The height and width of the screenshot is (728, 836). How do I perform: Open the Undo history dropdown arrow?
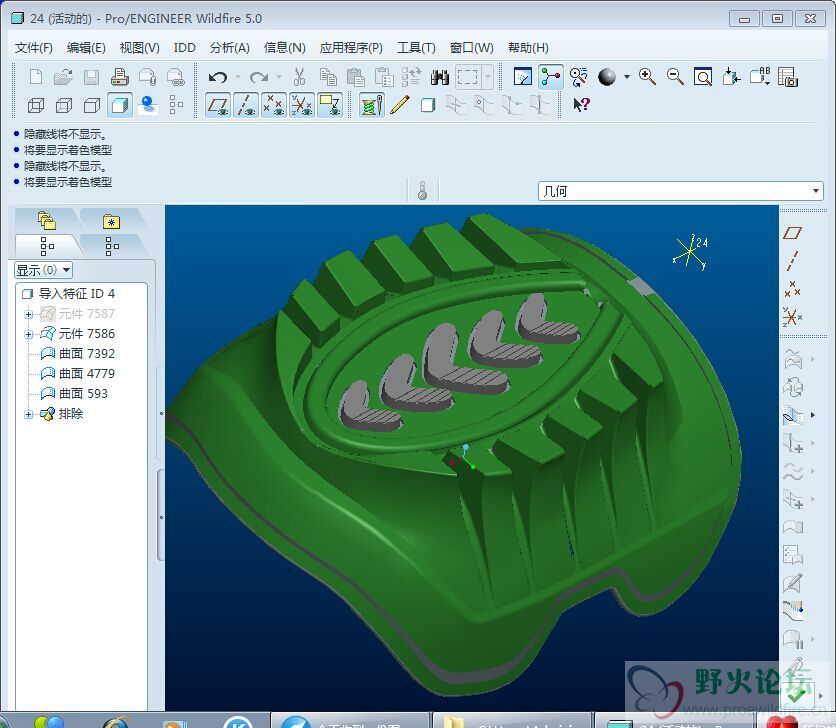[x=237, y=77]
